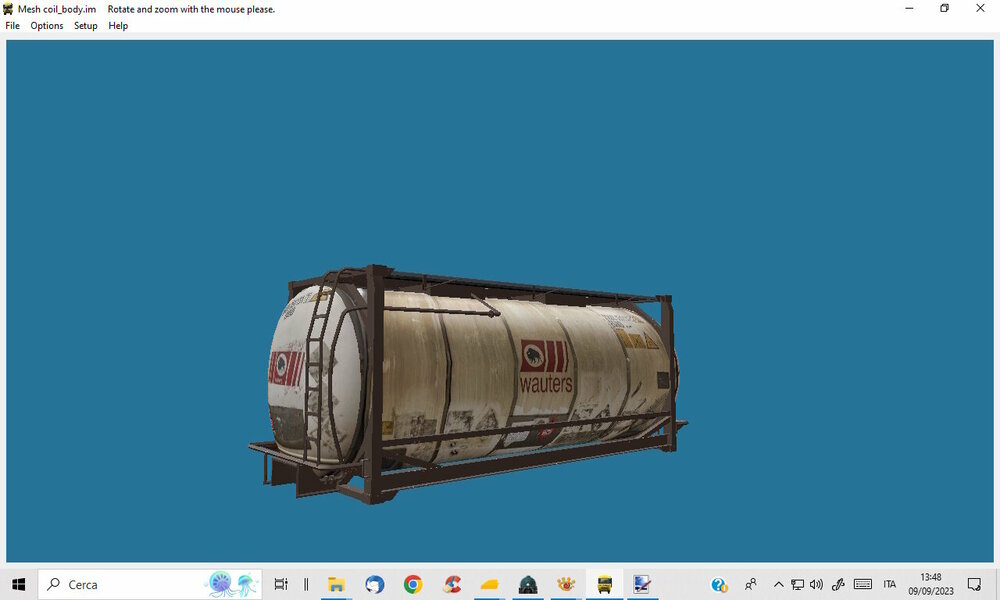Open the yellow wedge app in taskbar
1000x600 pixels.
pos(490,584)
